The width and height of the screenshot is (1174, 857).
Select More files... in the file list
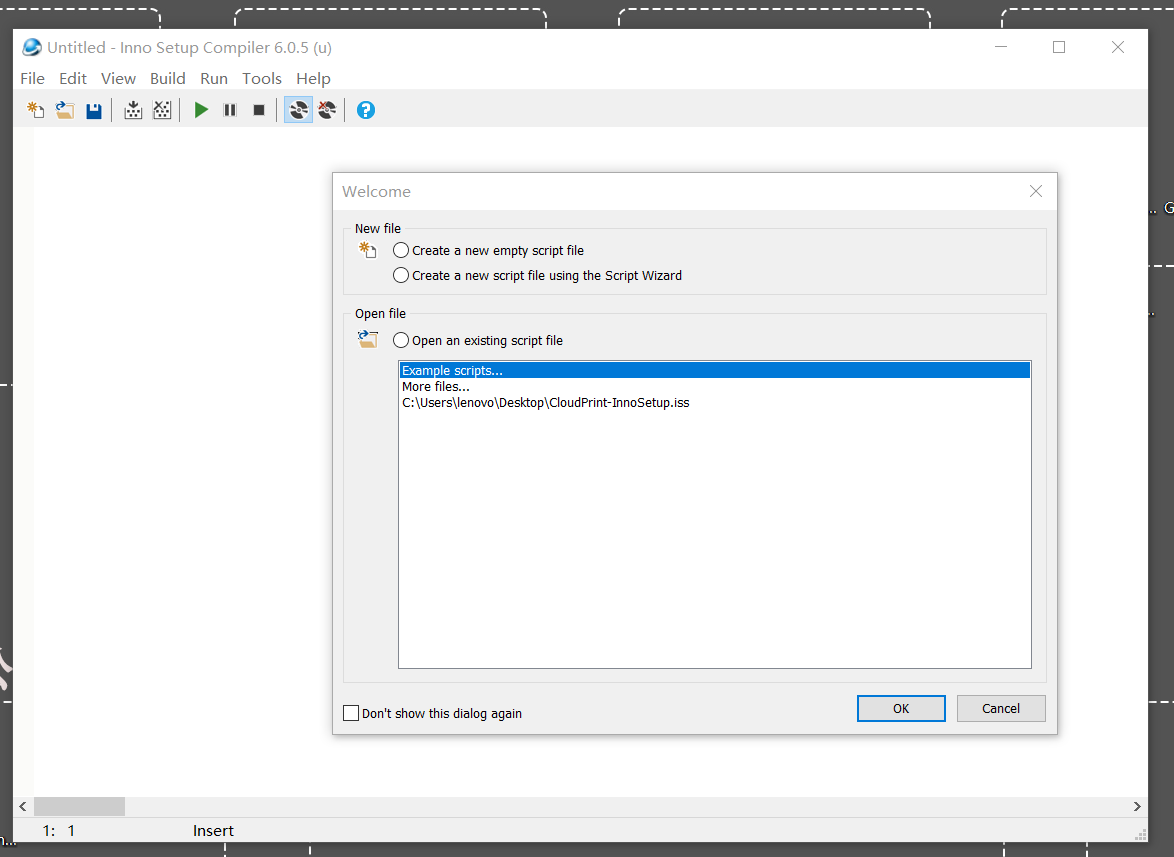coord(715,387)
